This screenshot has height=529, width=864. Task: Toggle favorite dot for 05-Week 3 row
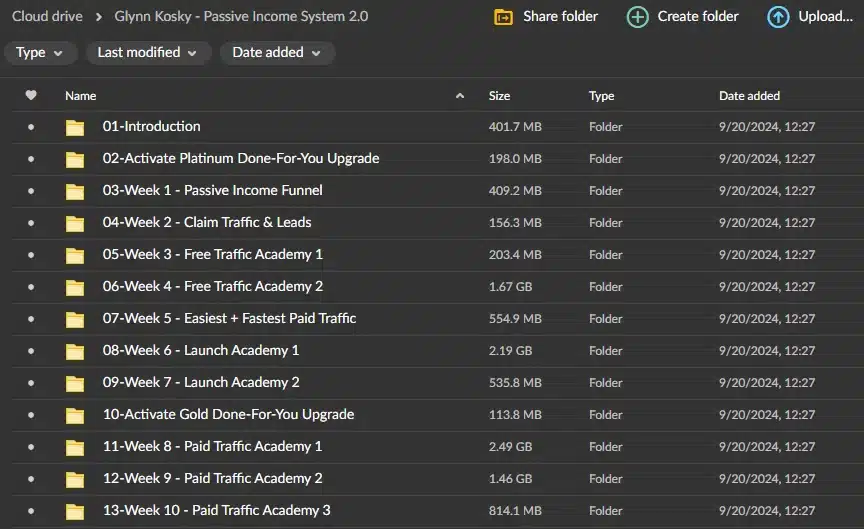click(31, 255)
